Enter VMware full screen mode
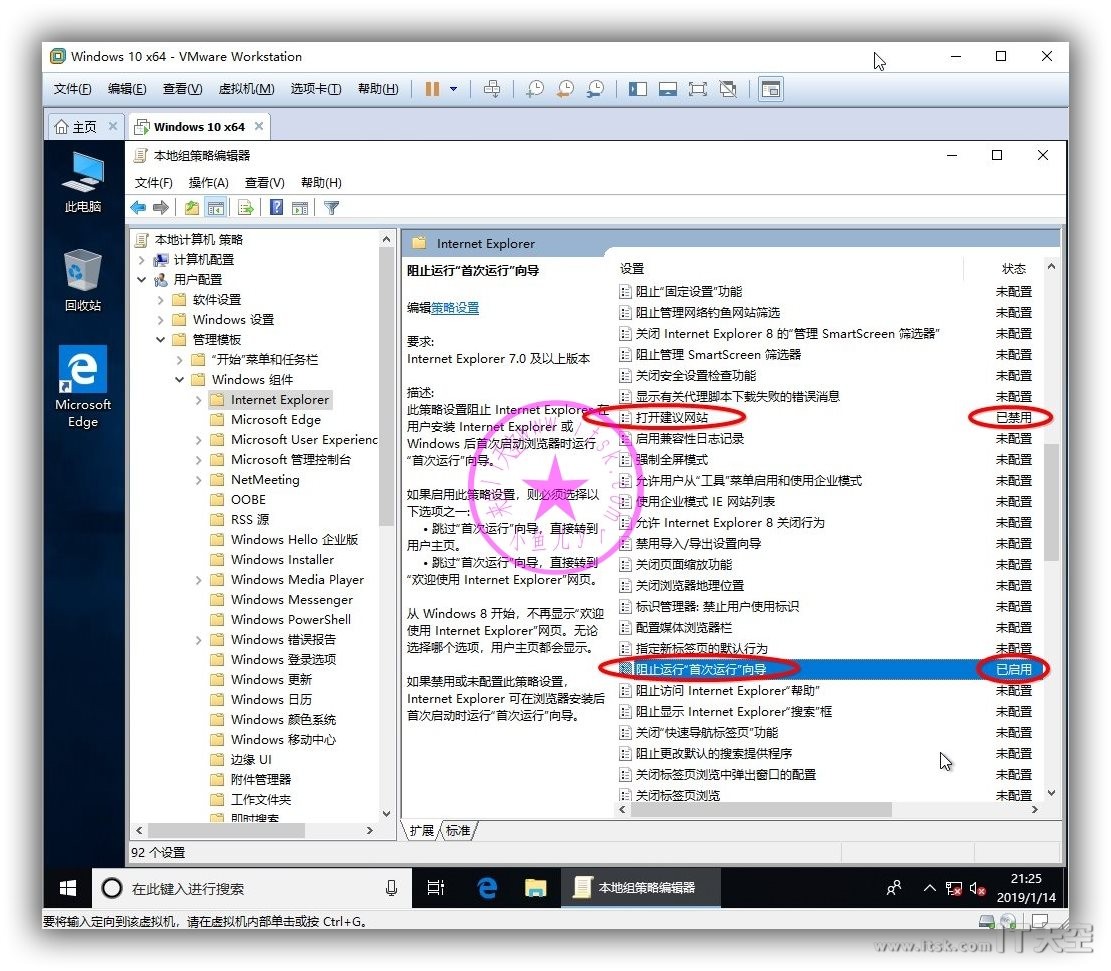 (x=698, y=89)
